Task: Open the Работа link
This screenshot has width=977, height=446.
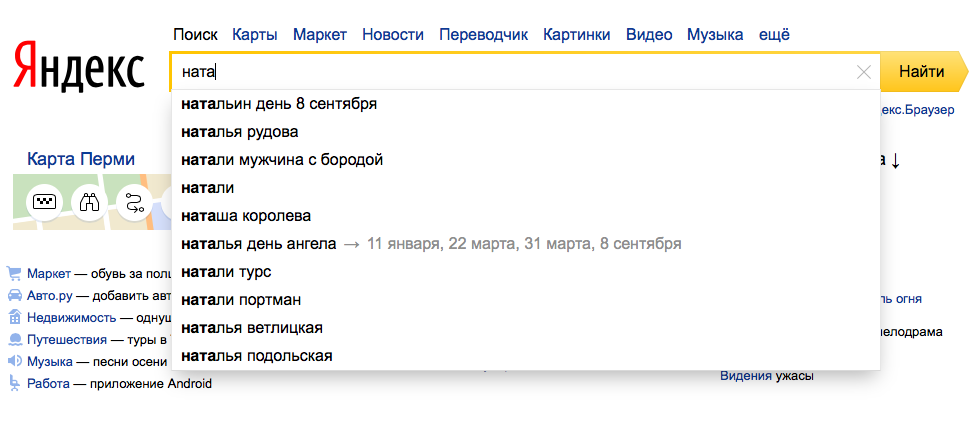Action: pos(48,384)
